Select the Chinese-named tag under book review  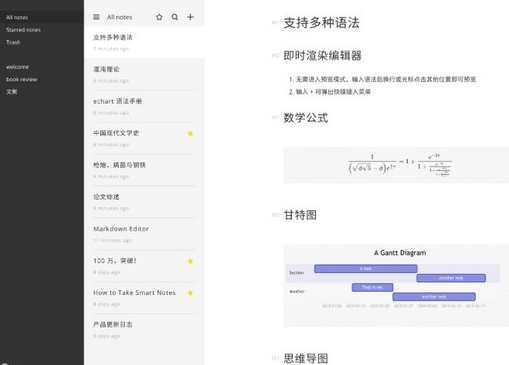point(12,92)
